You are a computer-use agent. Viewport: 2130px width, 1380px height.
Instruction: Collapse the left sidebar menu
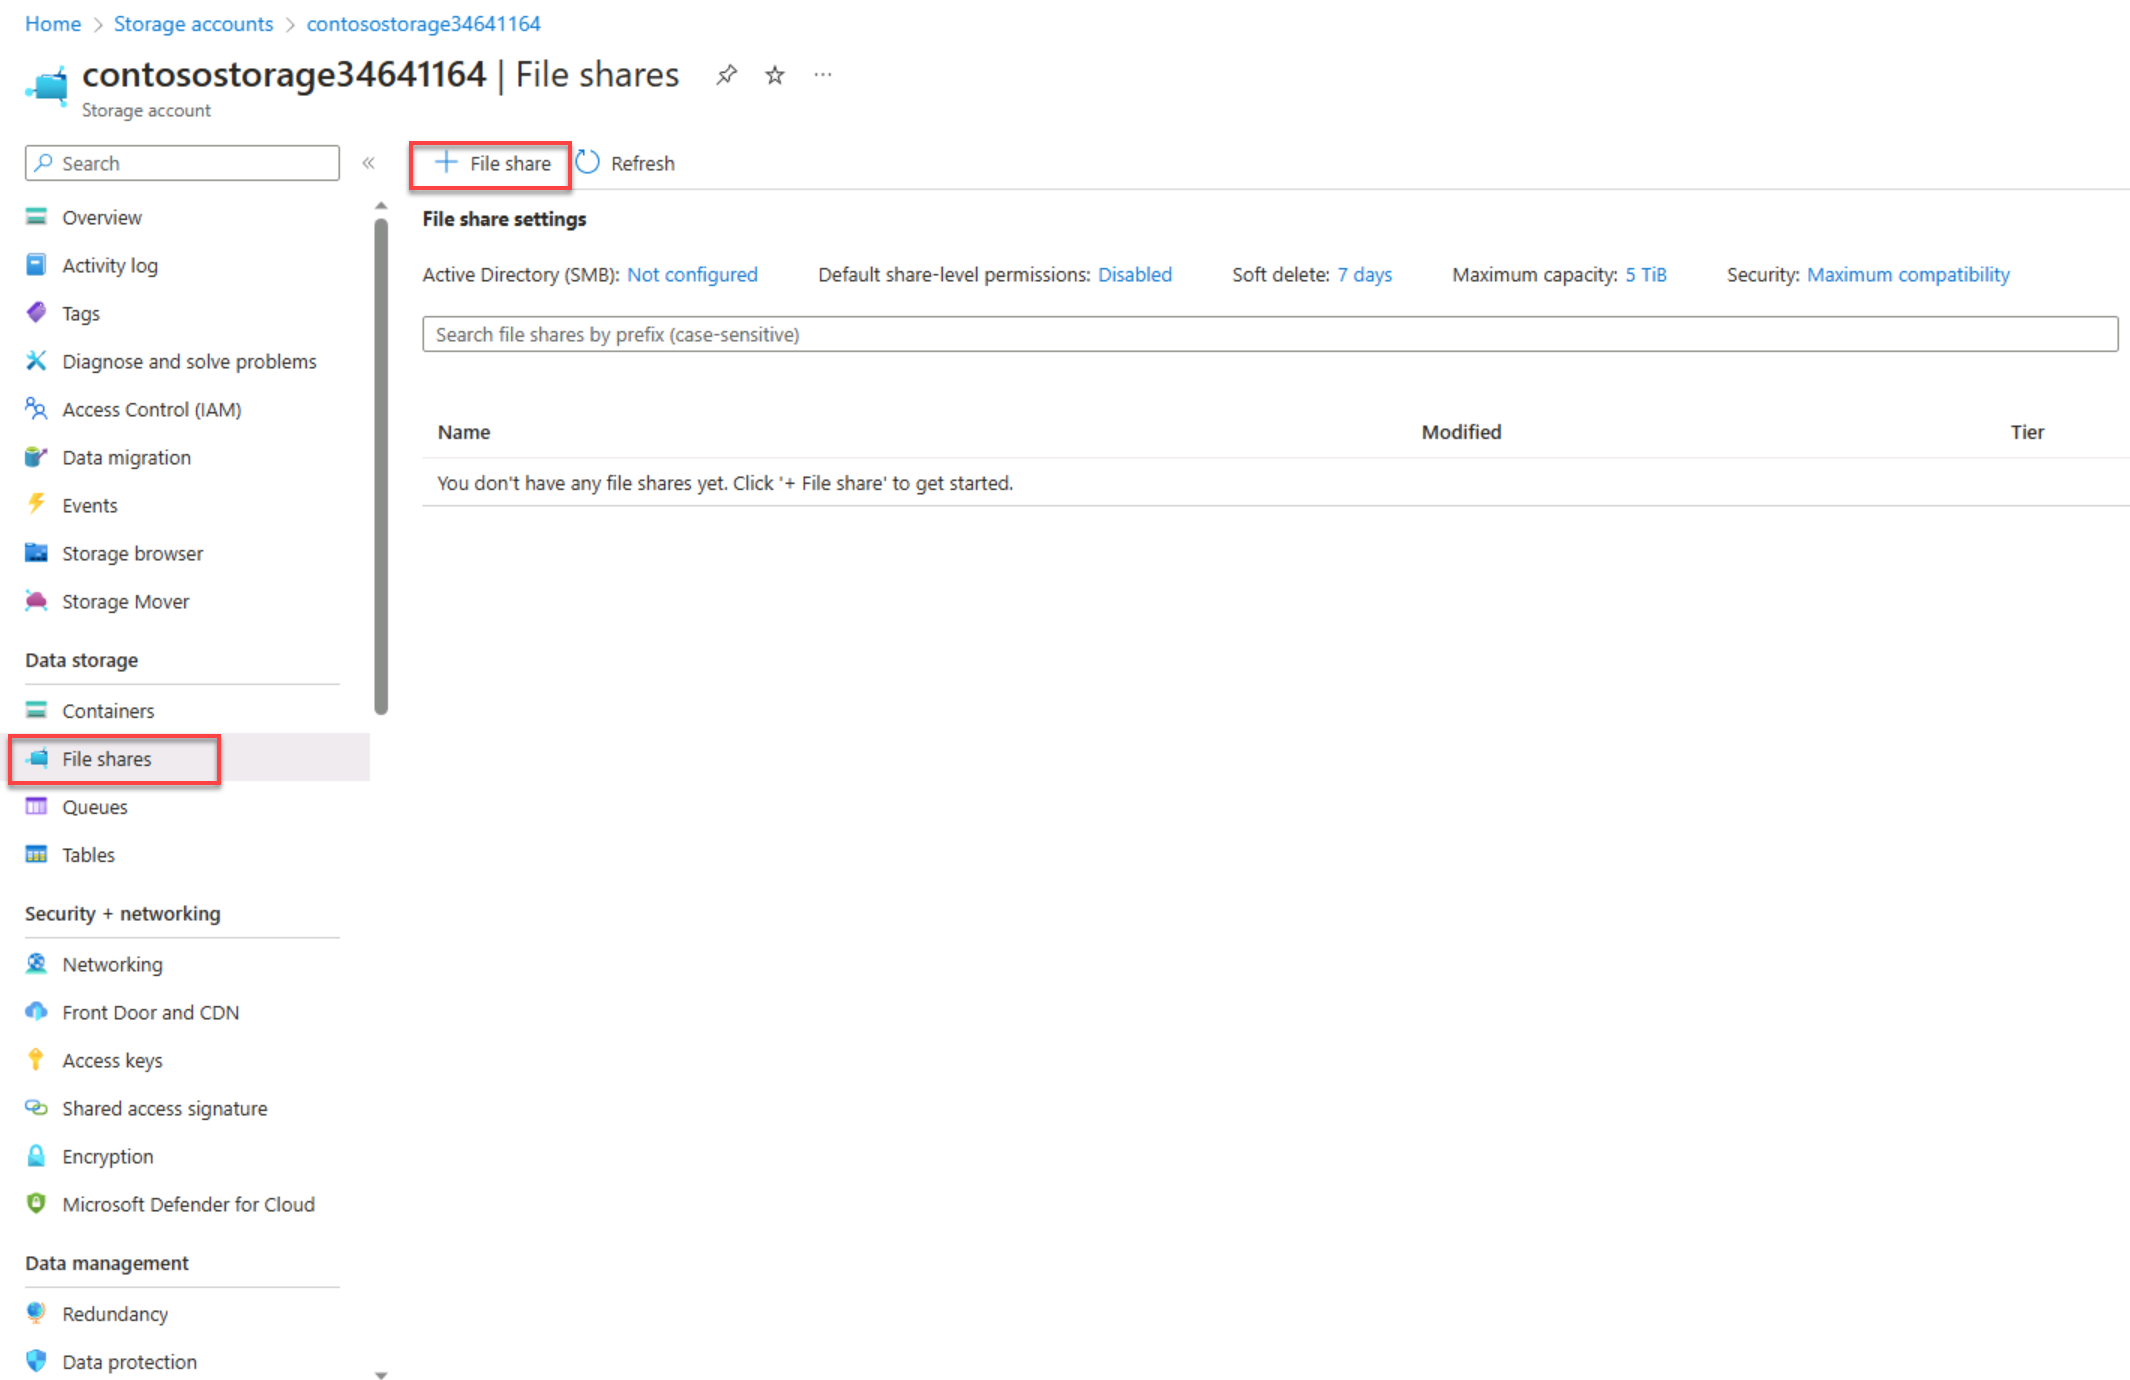[368, 162]
